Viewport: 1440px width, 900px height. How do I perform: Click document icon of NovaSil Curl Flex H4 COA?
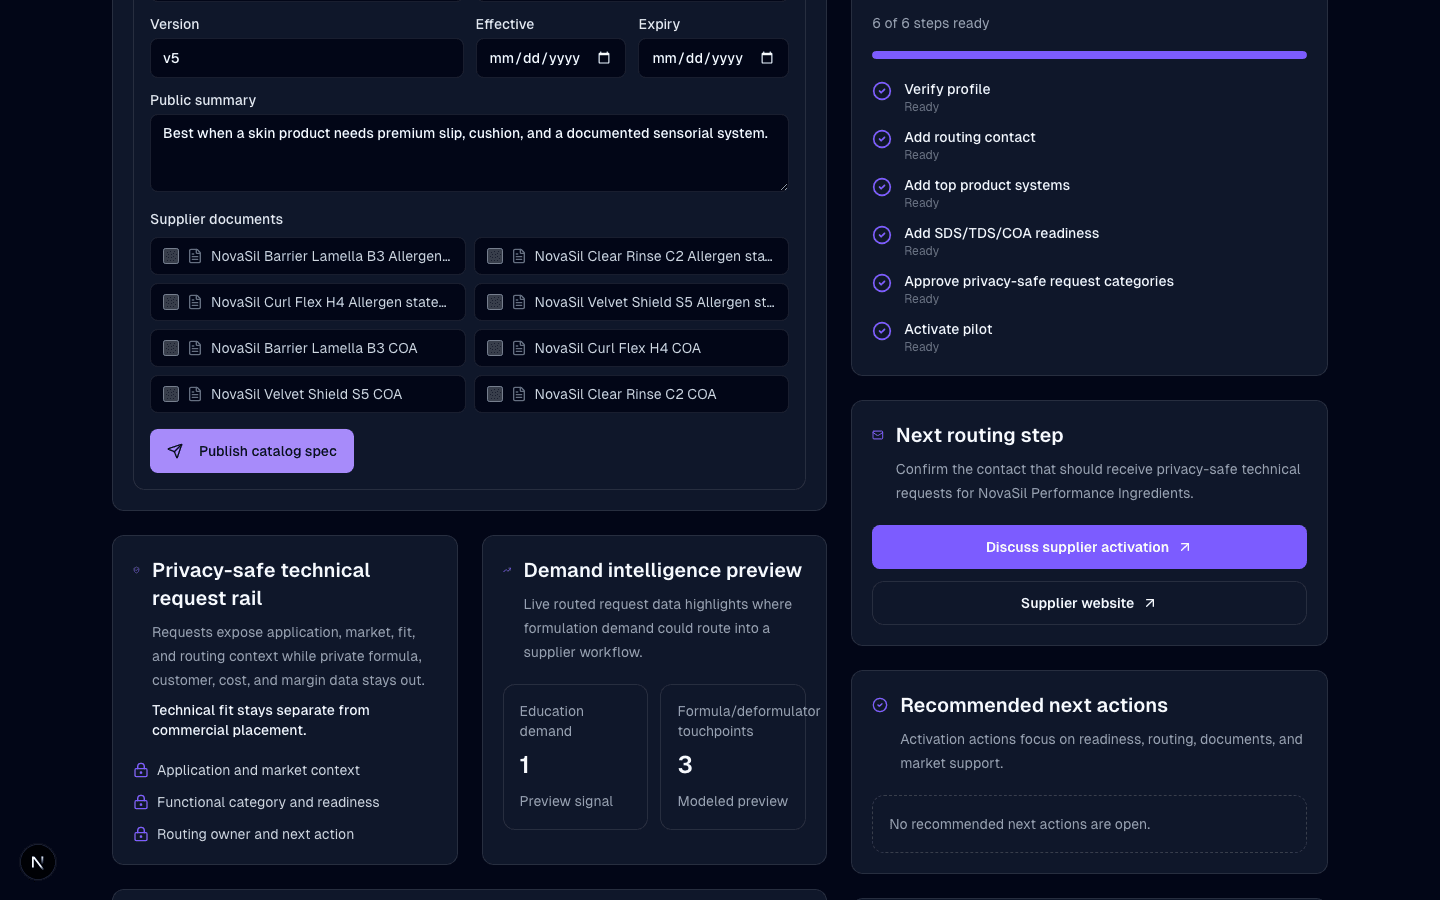point(519,348)
